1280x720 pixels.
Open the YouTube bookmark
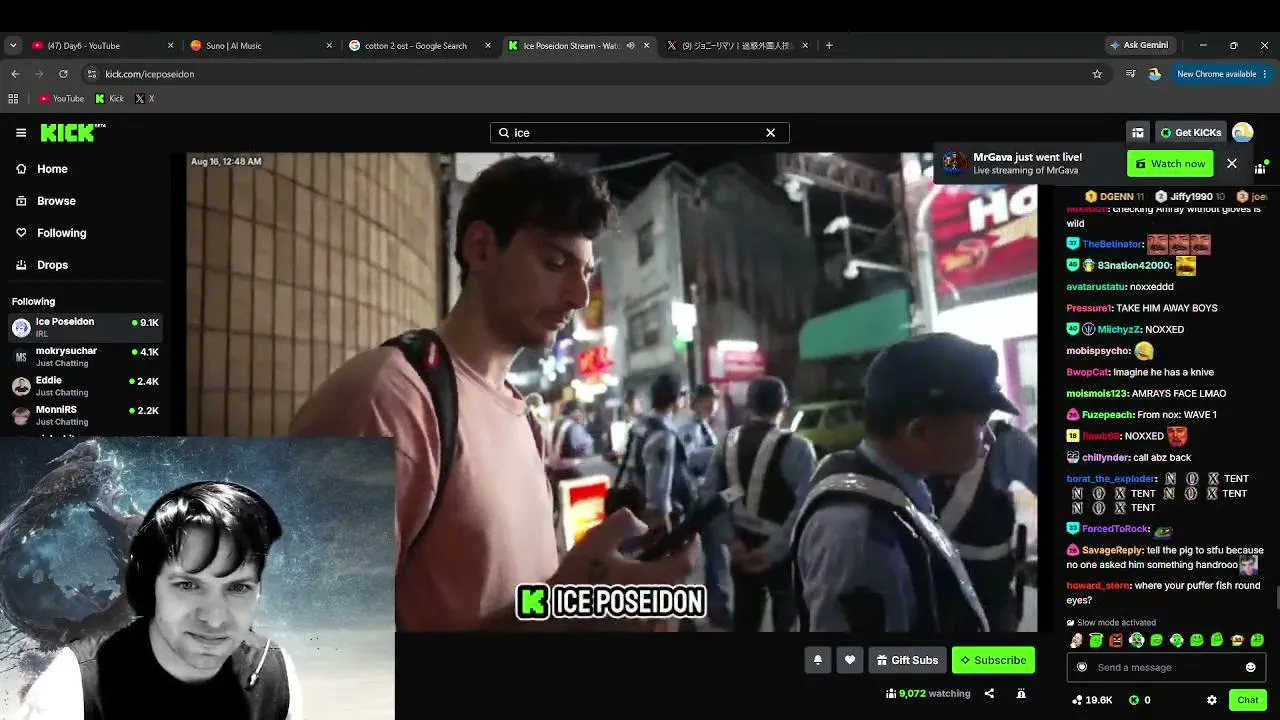pos(61,98)
